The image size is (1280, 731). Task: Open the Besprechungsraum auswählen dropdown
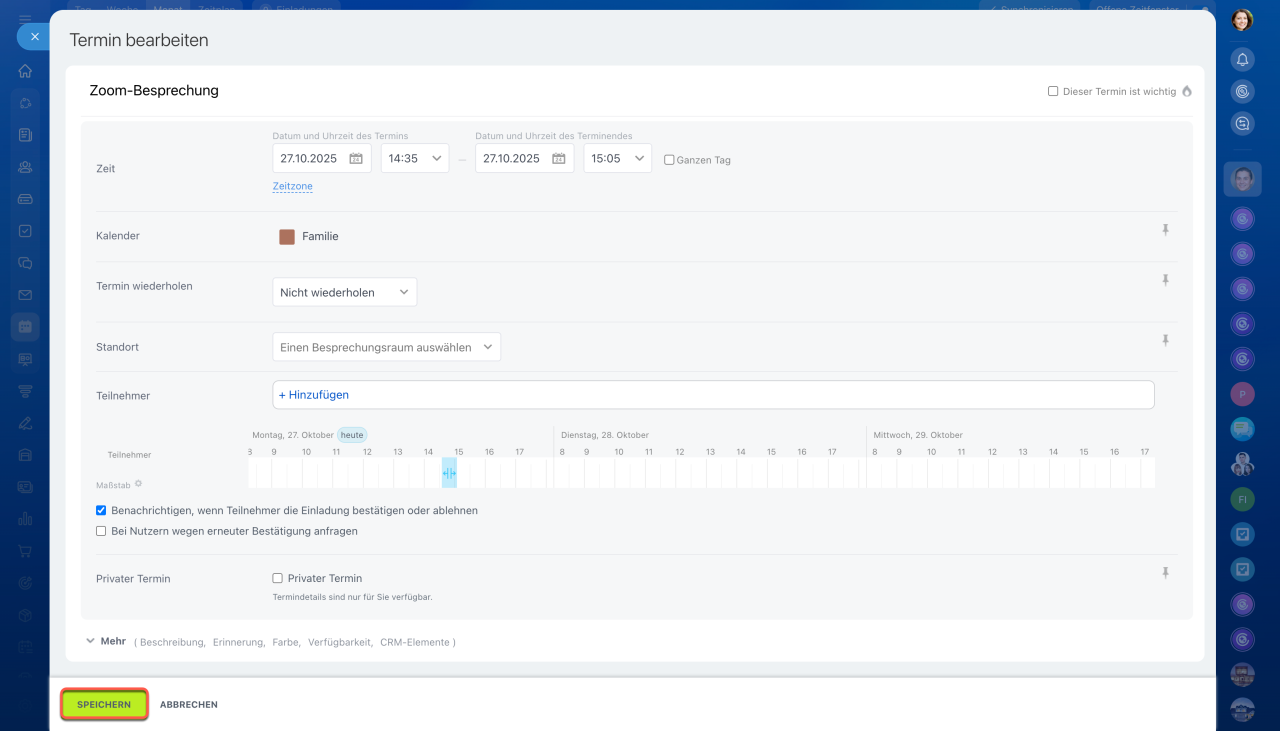(386, 347)
